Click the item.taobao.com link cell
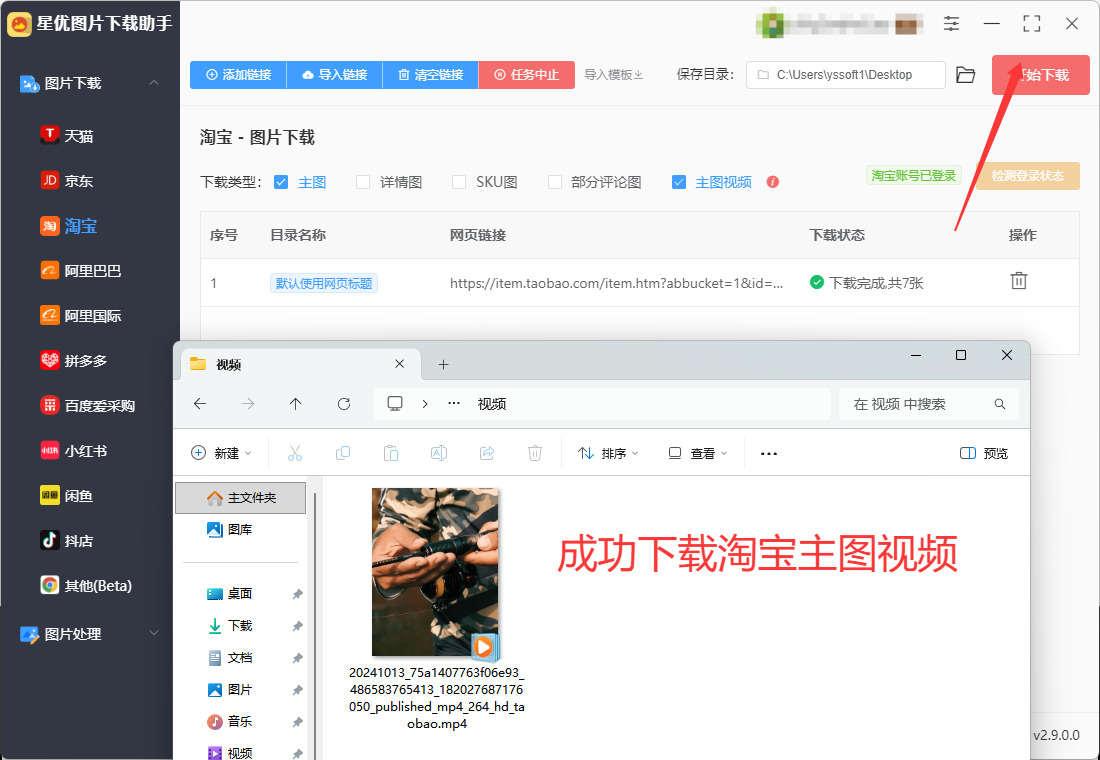 click(x=617, y=283)
